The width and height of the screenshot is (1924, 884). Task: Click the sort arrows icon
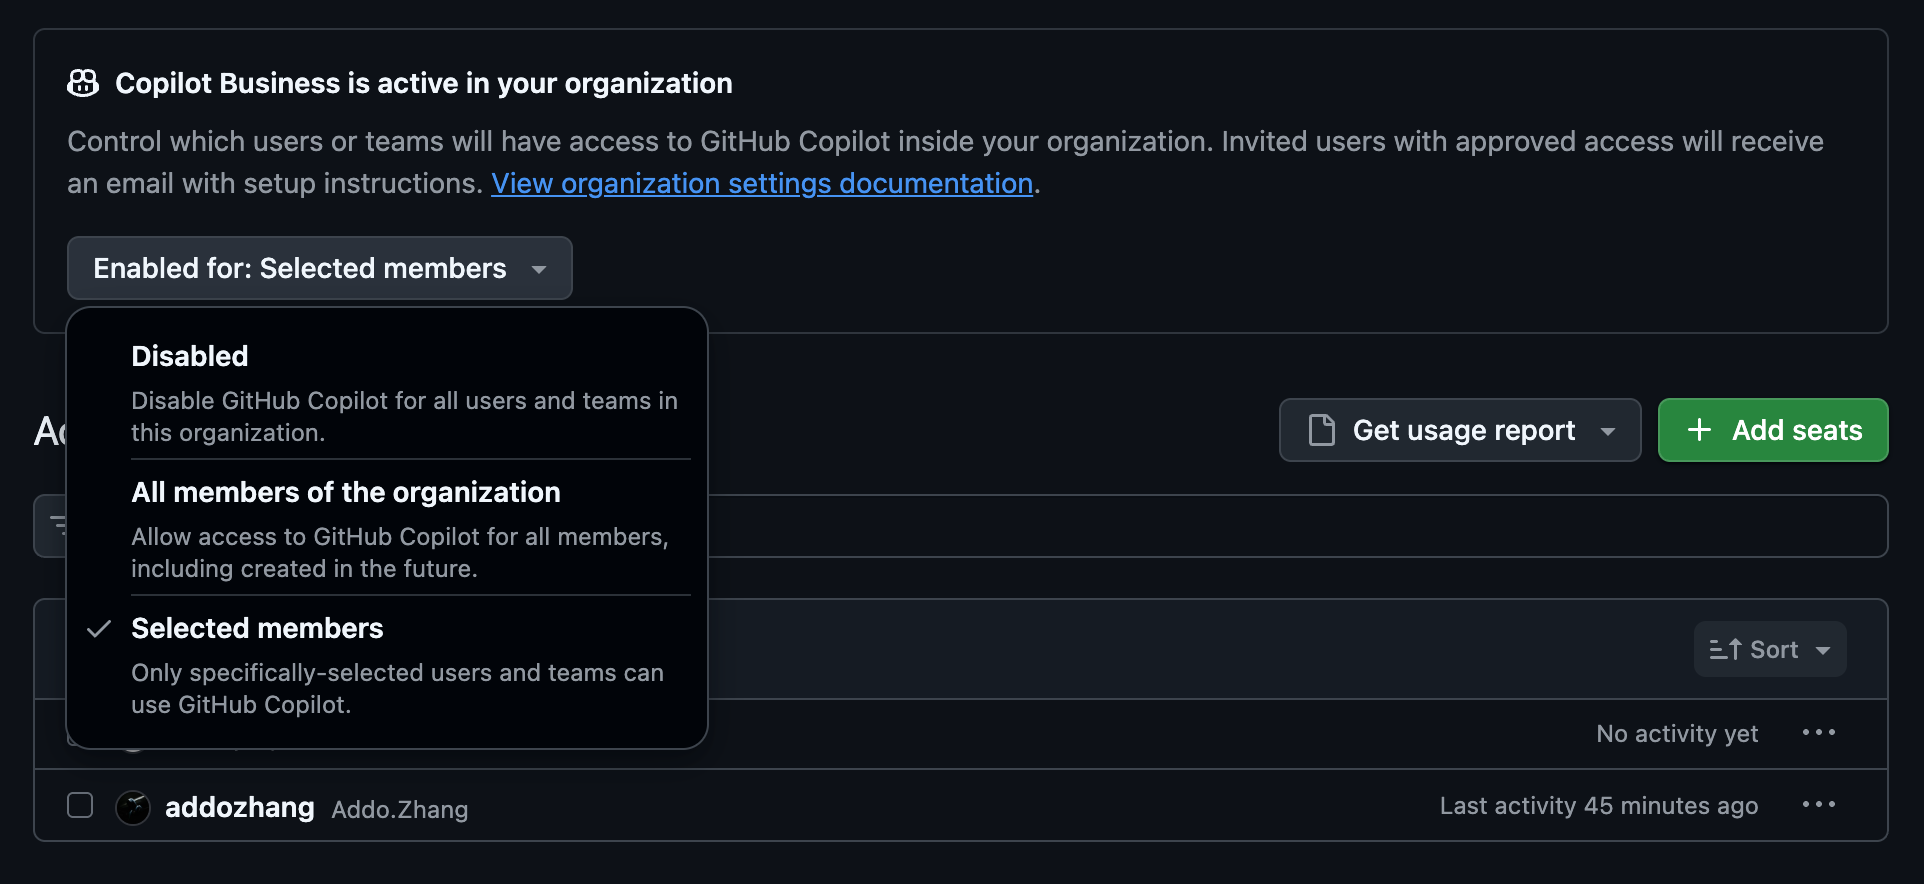point(1724,650)
